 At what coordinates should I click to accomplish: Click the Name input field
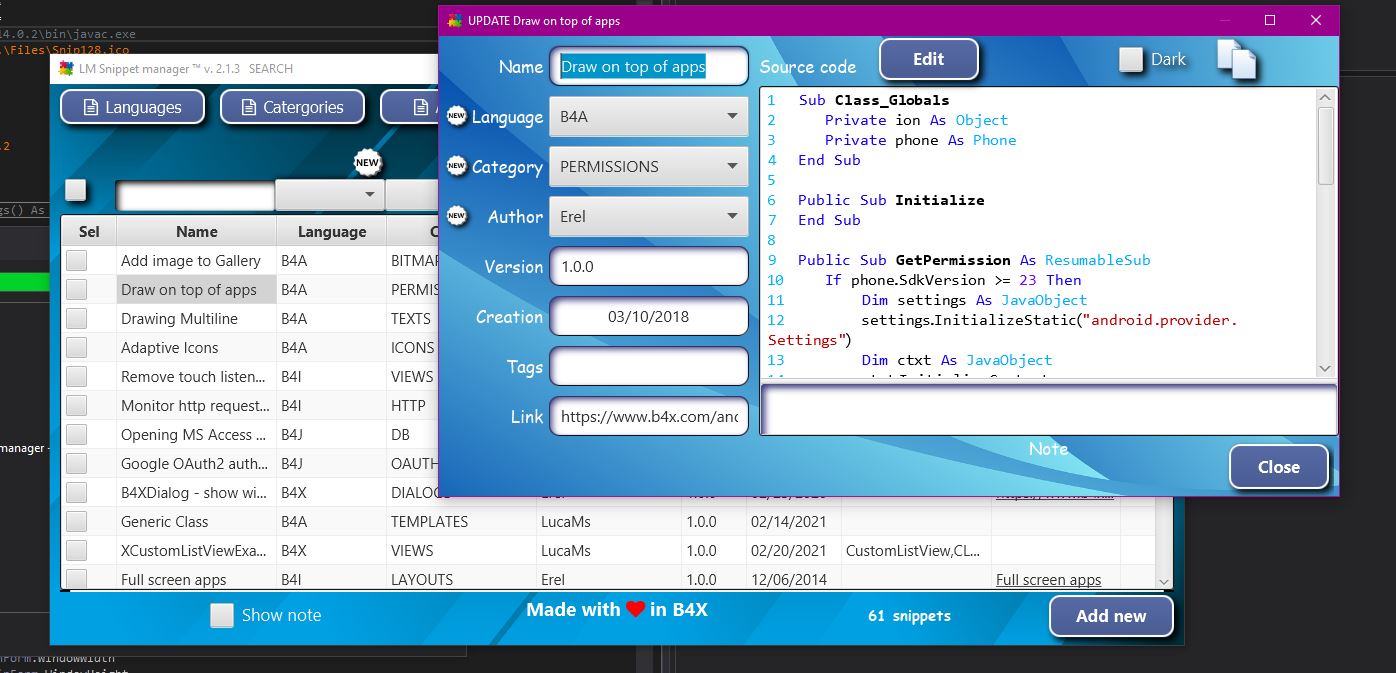[648, 67]
